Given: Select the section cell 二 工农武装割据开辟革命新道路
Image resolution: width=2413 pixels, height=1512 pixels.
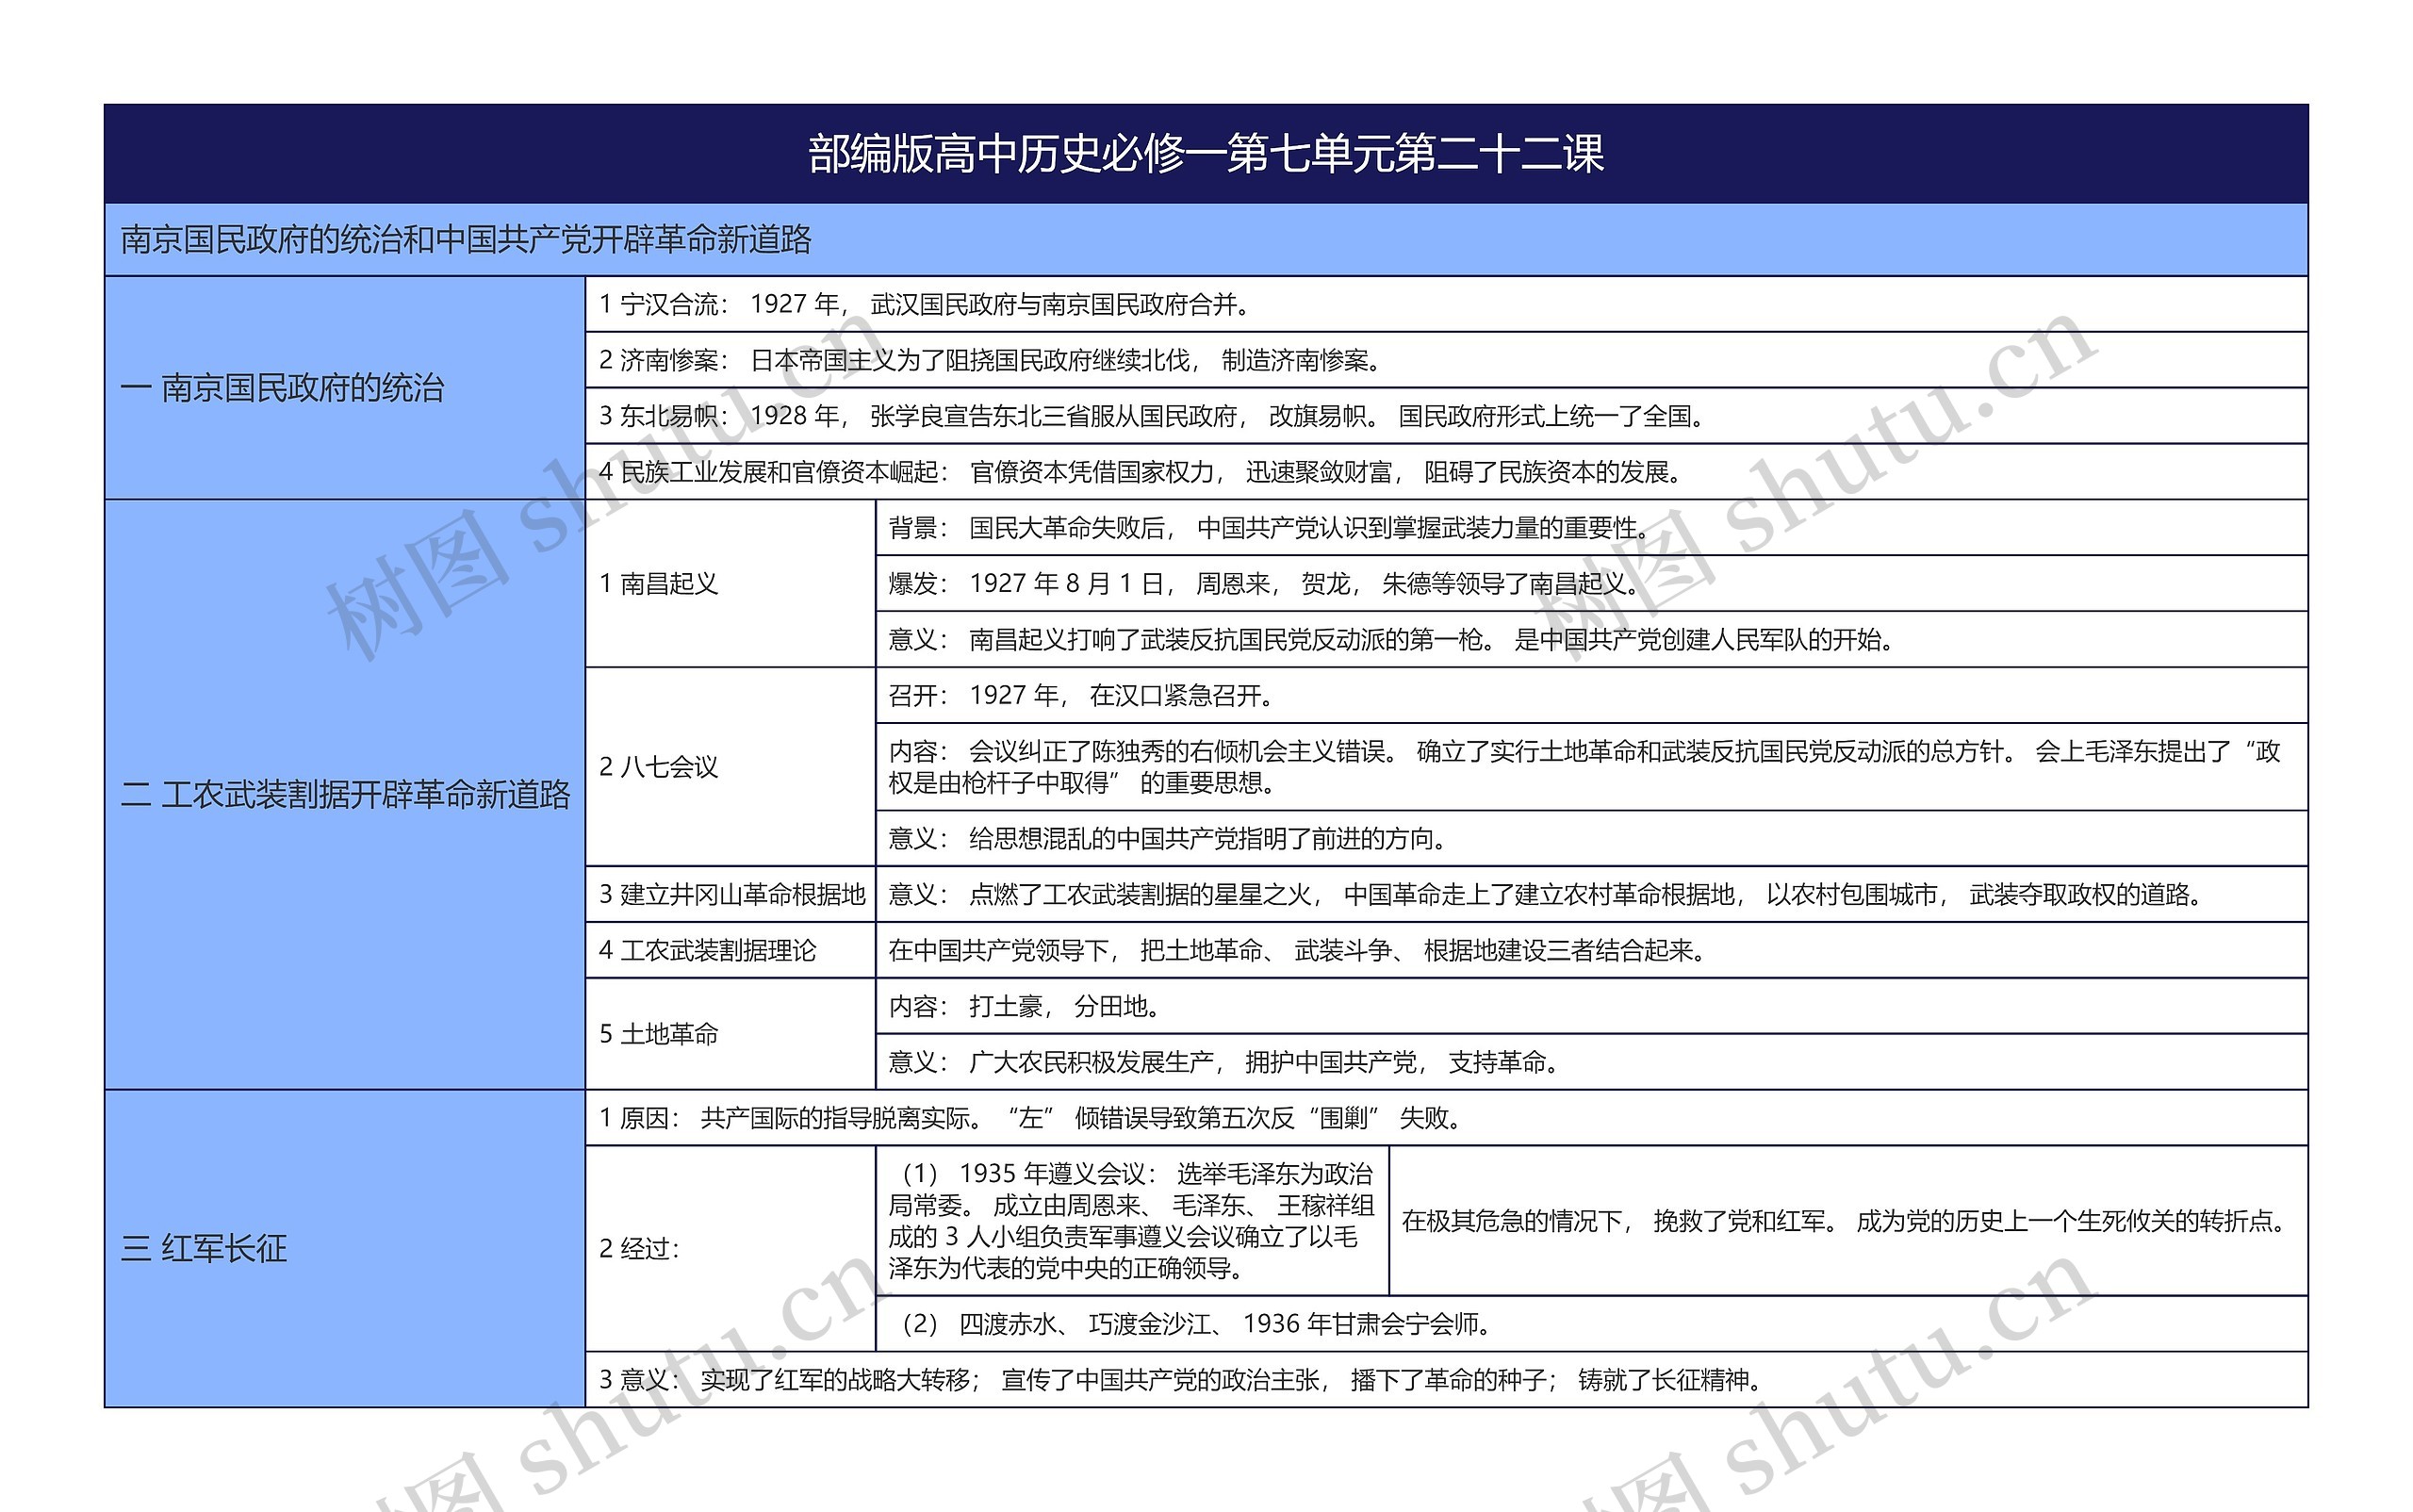Looking at the screenshot, I should click(345, 794).
